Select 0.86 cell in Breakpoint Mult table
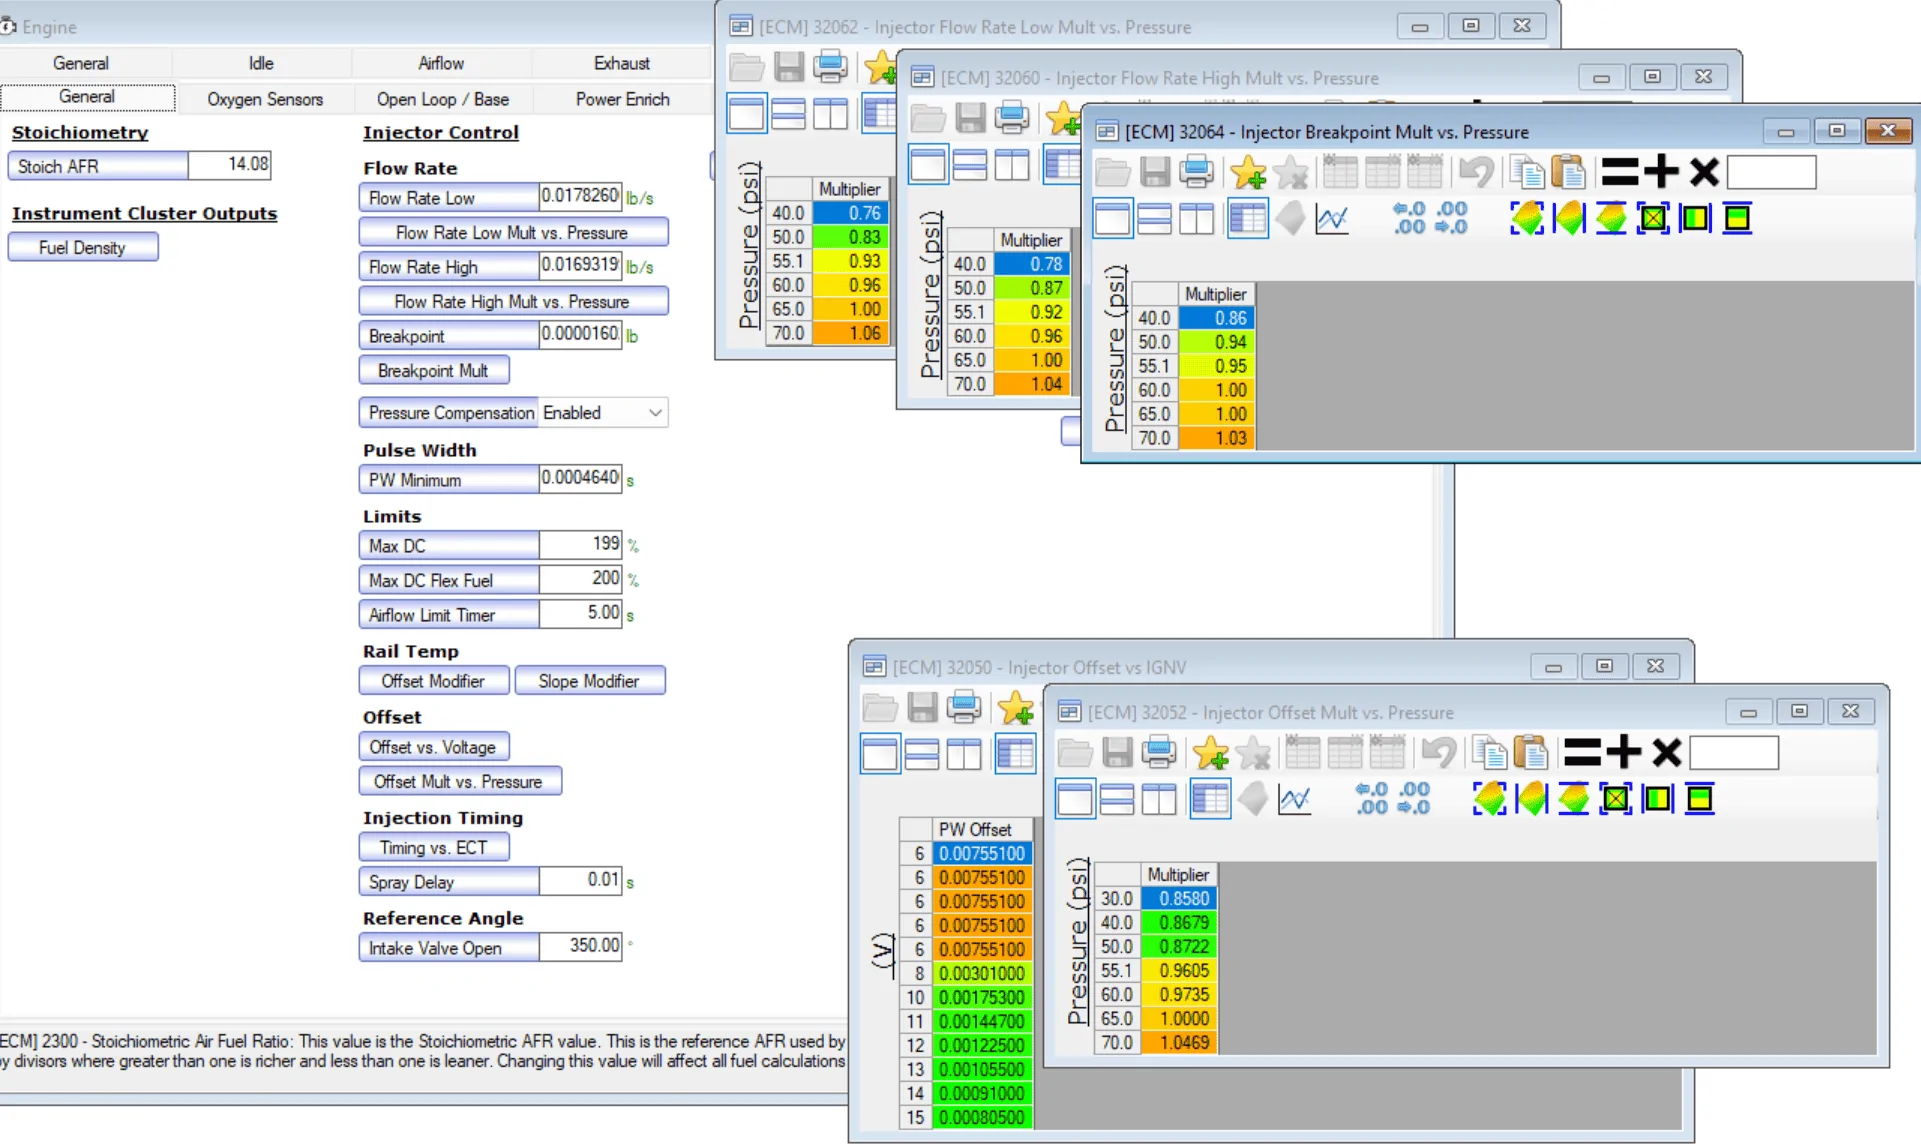1921x1147 pixels. pyautogui.click(x=1217, y=318)
